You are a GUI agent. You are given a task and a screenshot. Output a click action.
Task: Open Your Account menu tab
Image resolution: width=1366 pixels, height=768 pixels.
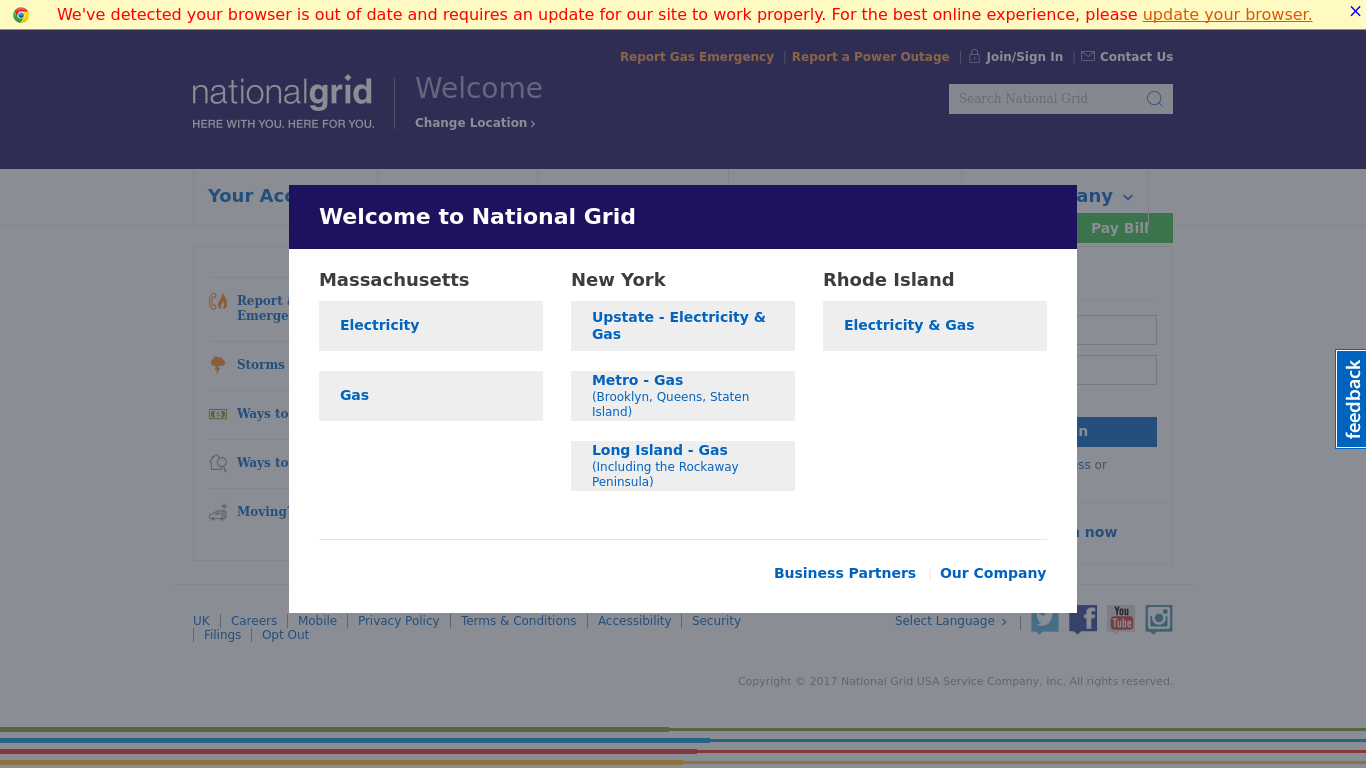[x=248, y=196]
